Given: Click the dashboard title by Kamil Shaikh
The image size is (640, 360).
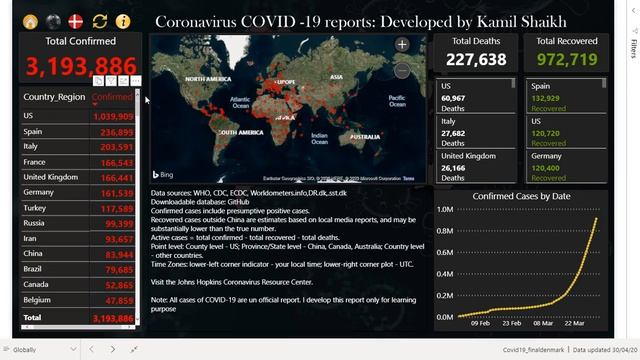Looking at the screenshot, I should [361, 22].
